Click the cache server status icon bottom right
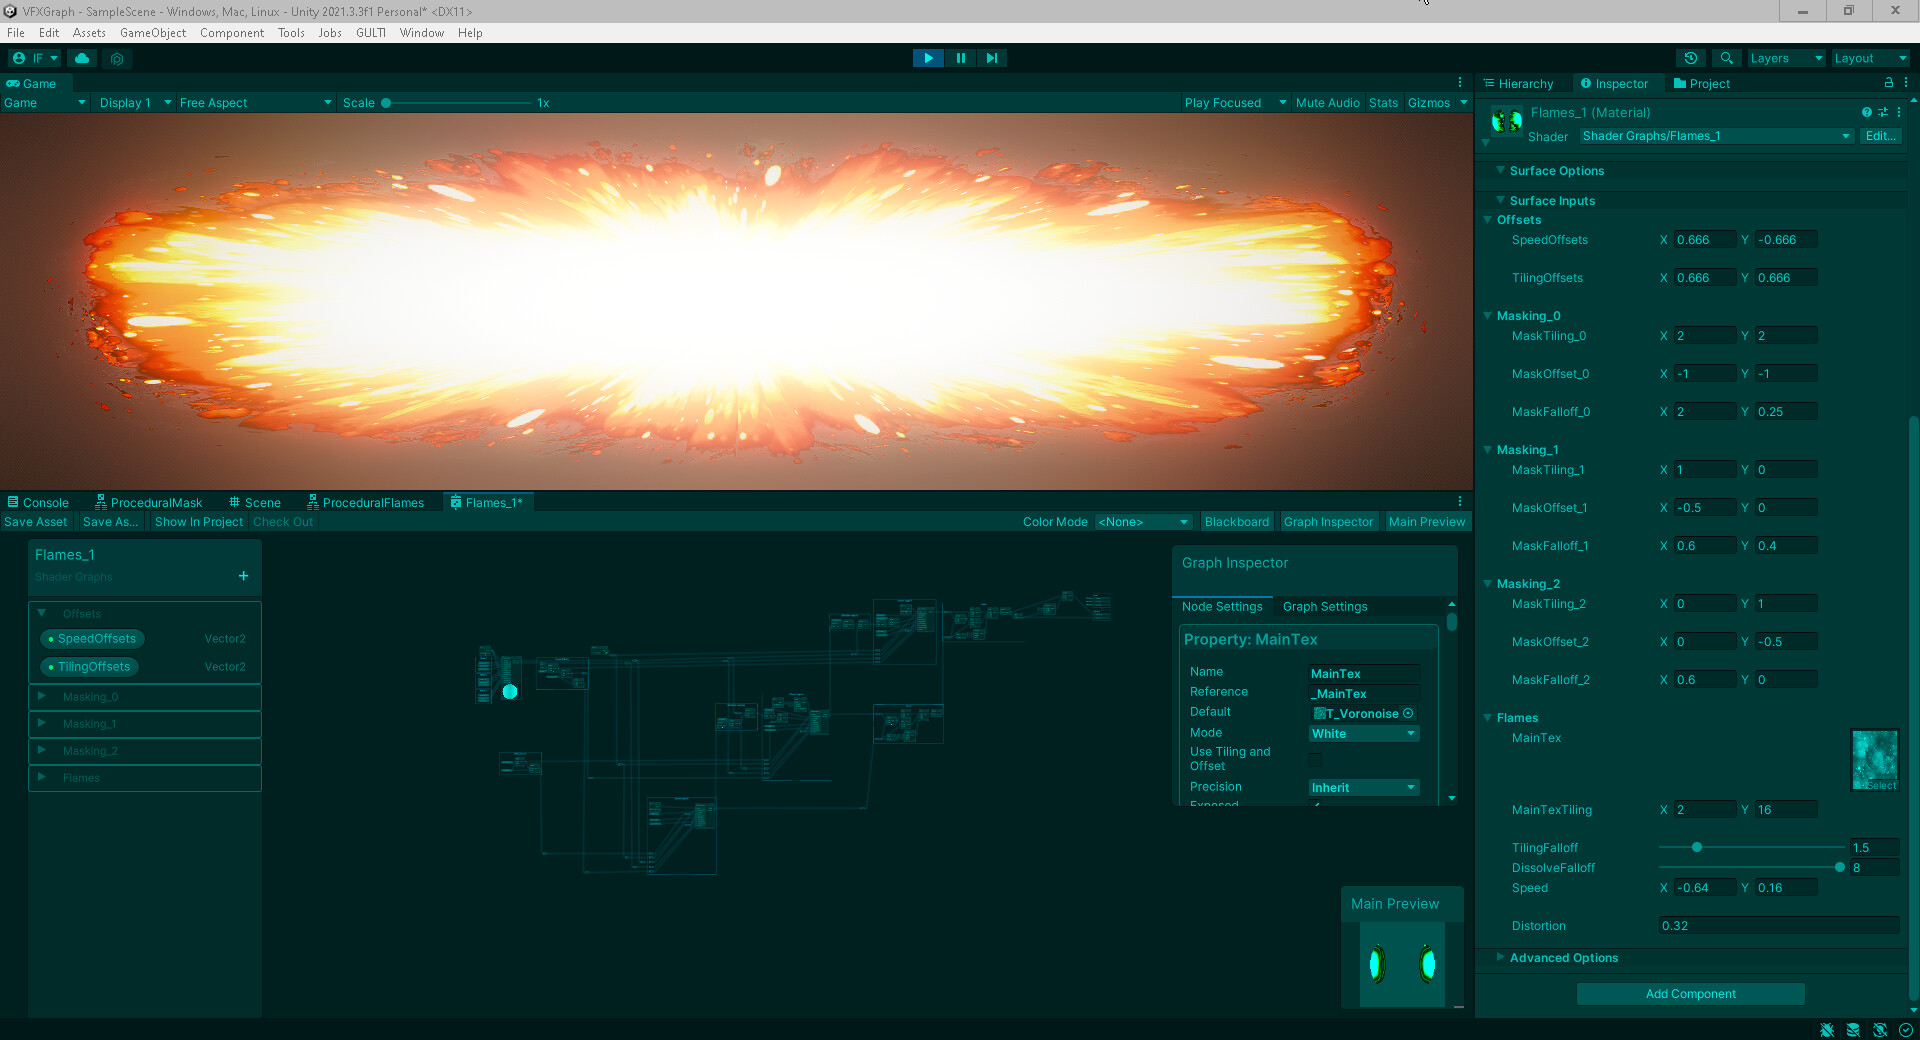The width and height of the screenshot is (1920, 1040). point(1854,1030)
